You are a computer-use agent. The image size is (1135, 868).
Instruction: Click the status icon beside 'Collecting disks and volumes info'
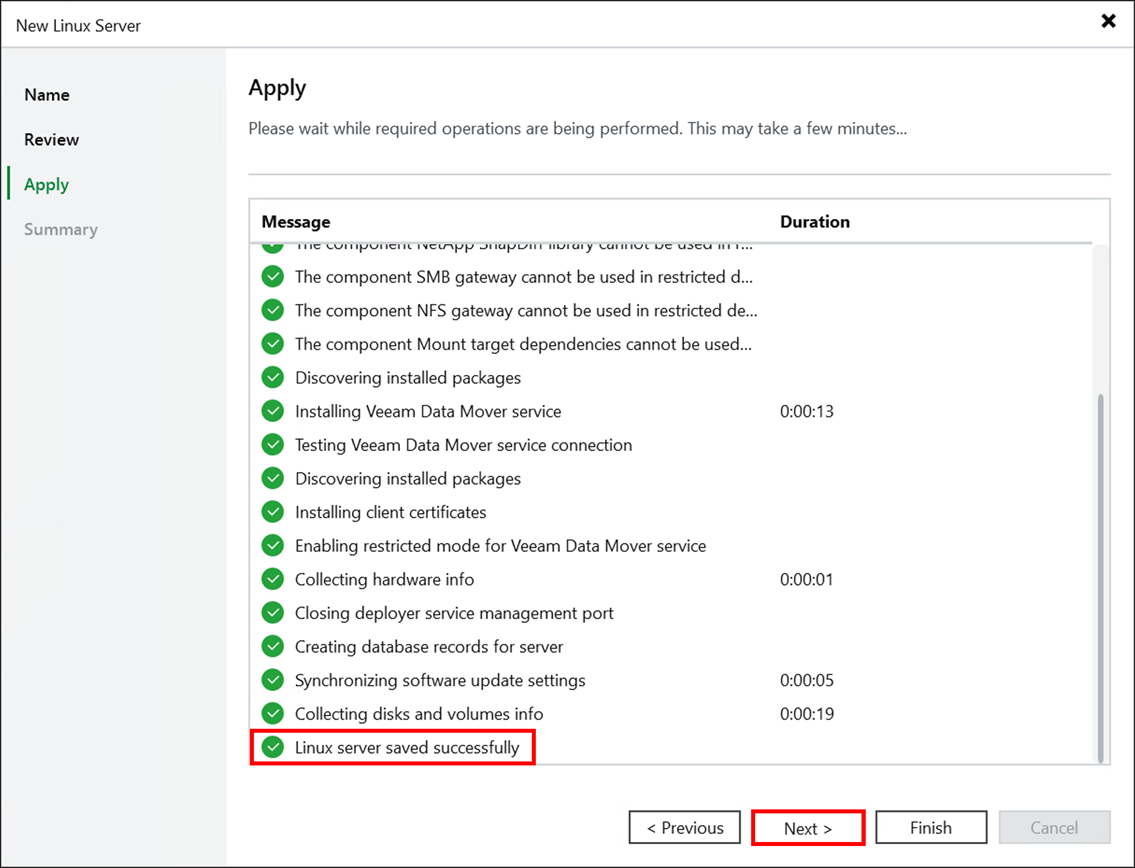point(272,714)
